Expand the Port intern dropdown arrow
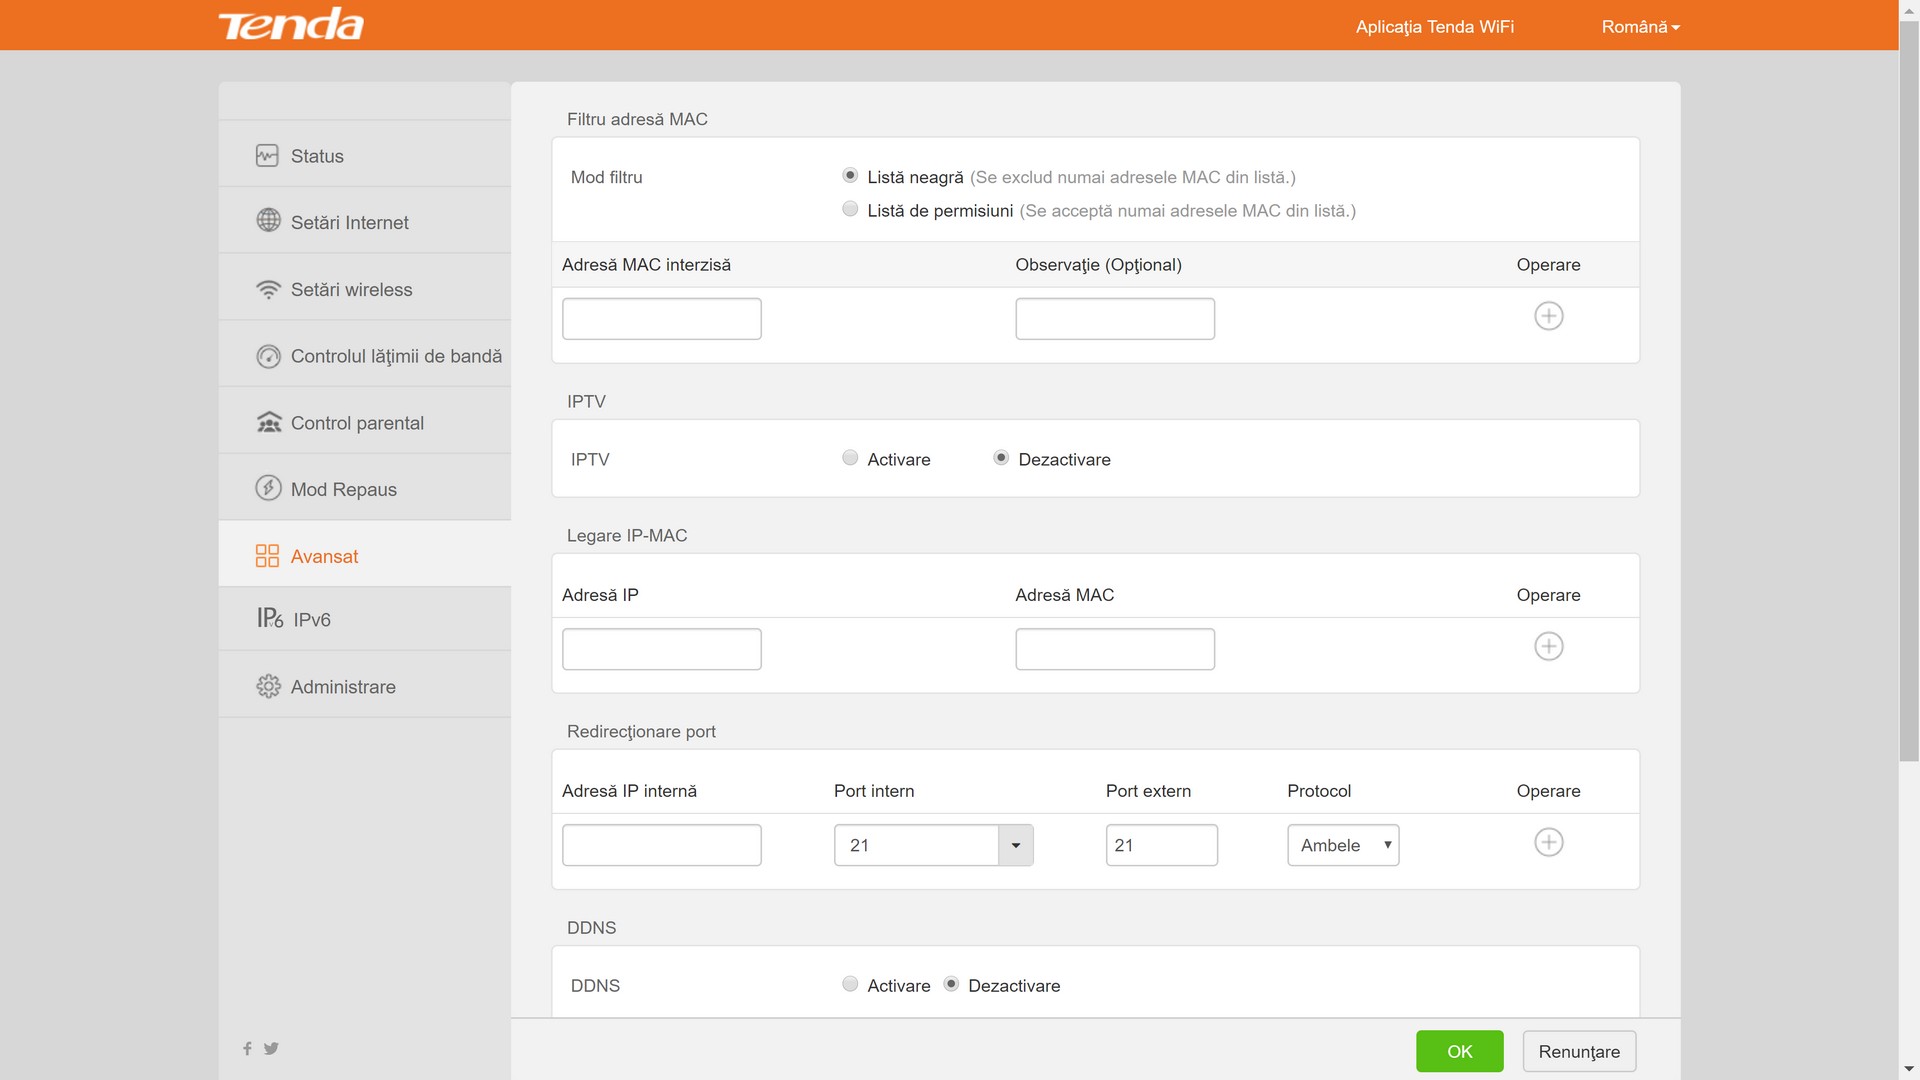 pyautogui.click(x=1015, y=845)
